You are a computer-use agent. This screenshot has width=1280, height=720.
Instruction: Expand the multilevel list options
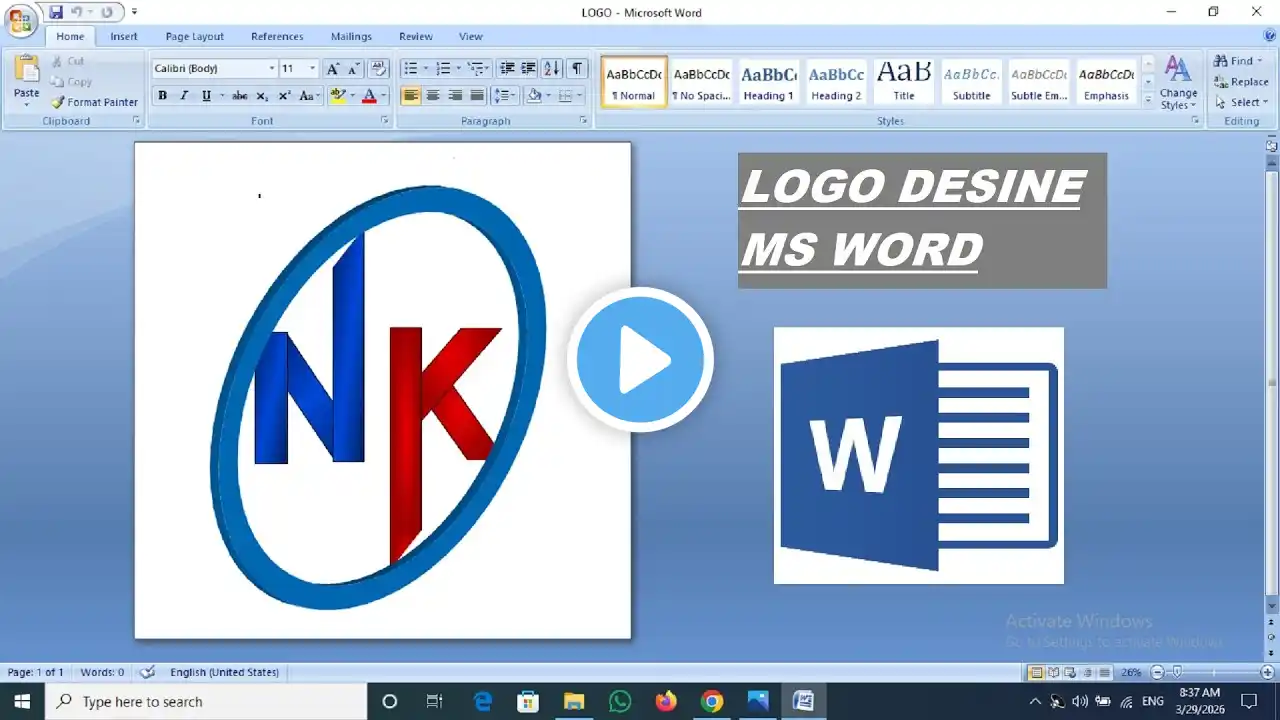pyautogui.click(x=479, y=69)
